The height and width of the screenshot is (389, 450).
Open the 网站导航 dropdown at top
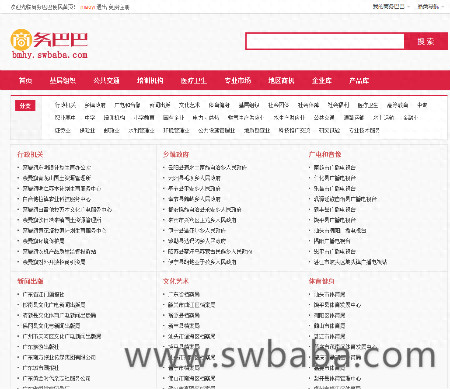tap(431, 6)
